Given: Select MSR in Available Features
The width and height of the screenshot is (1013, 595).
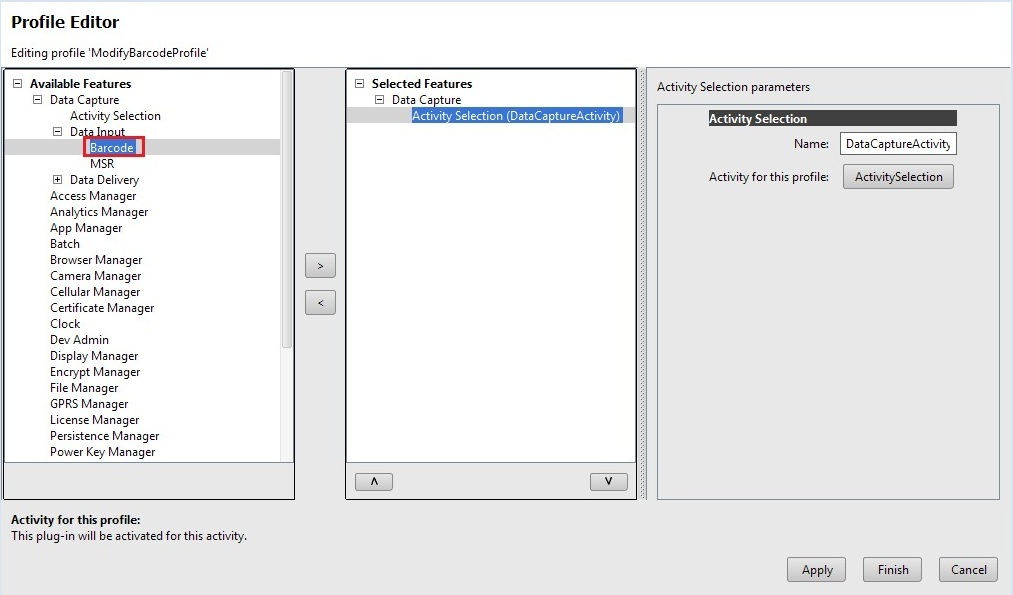Looking at the screenshot, I should [x=102, y=164].
